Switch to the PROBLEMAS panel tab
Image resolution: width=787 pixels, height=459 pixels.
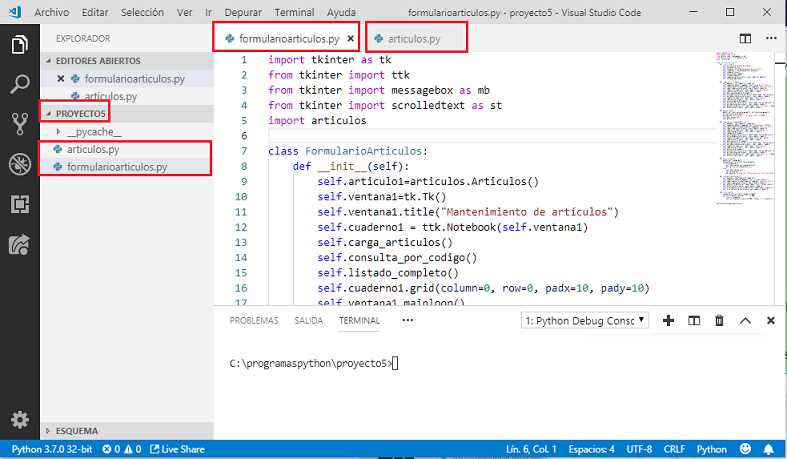point(254,320)
